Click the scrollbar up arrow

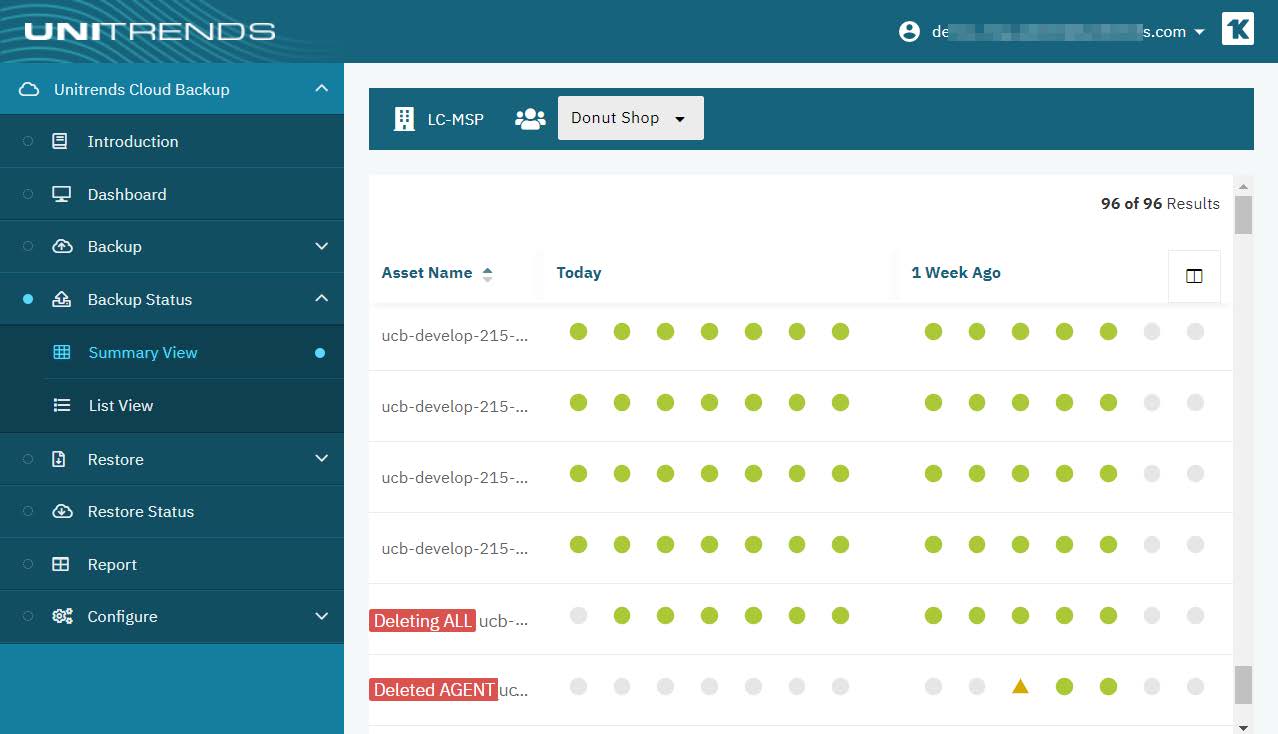click(1243, 187)
